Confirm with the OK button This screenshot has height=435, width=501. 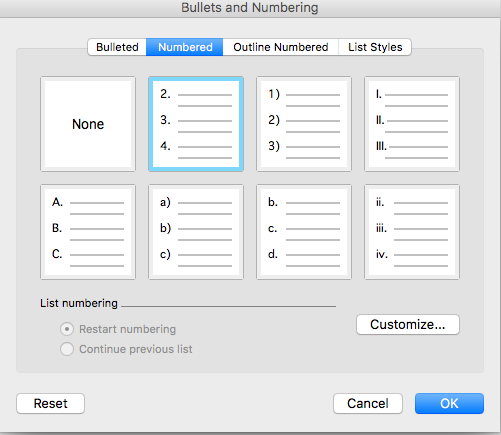449,403
